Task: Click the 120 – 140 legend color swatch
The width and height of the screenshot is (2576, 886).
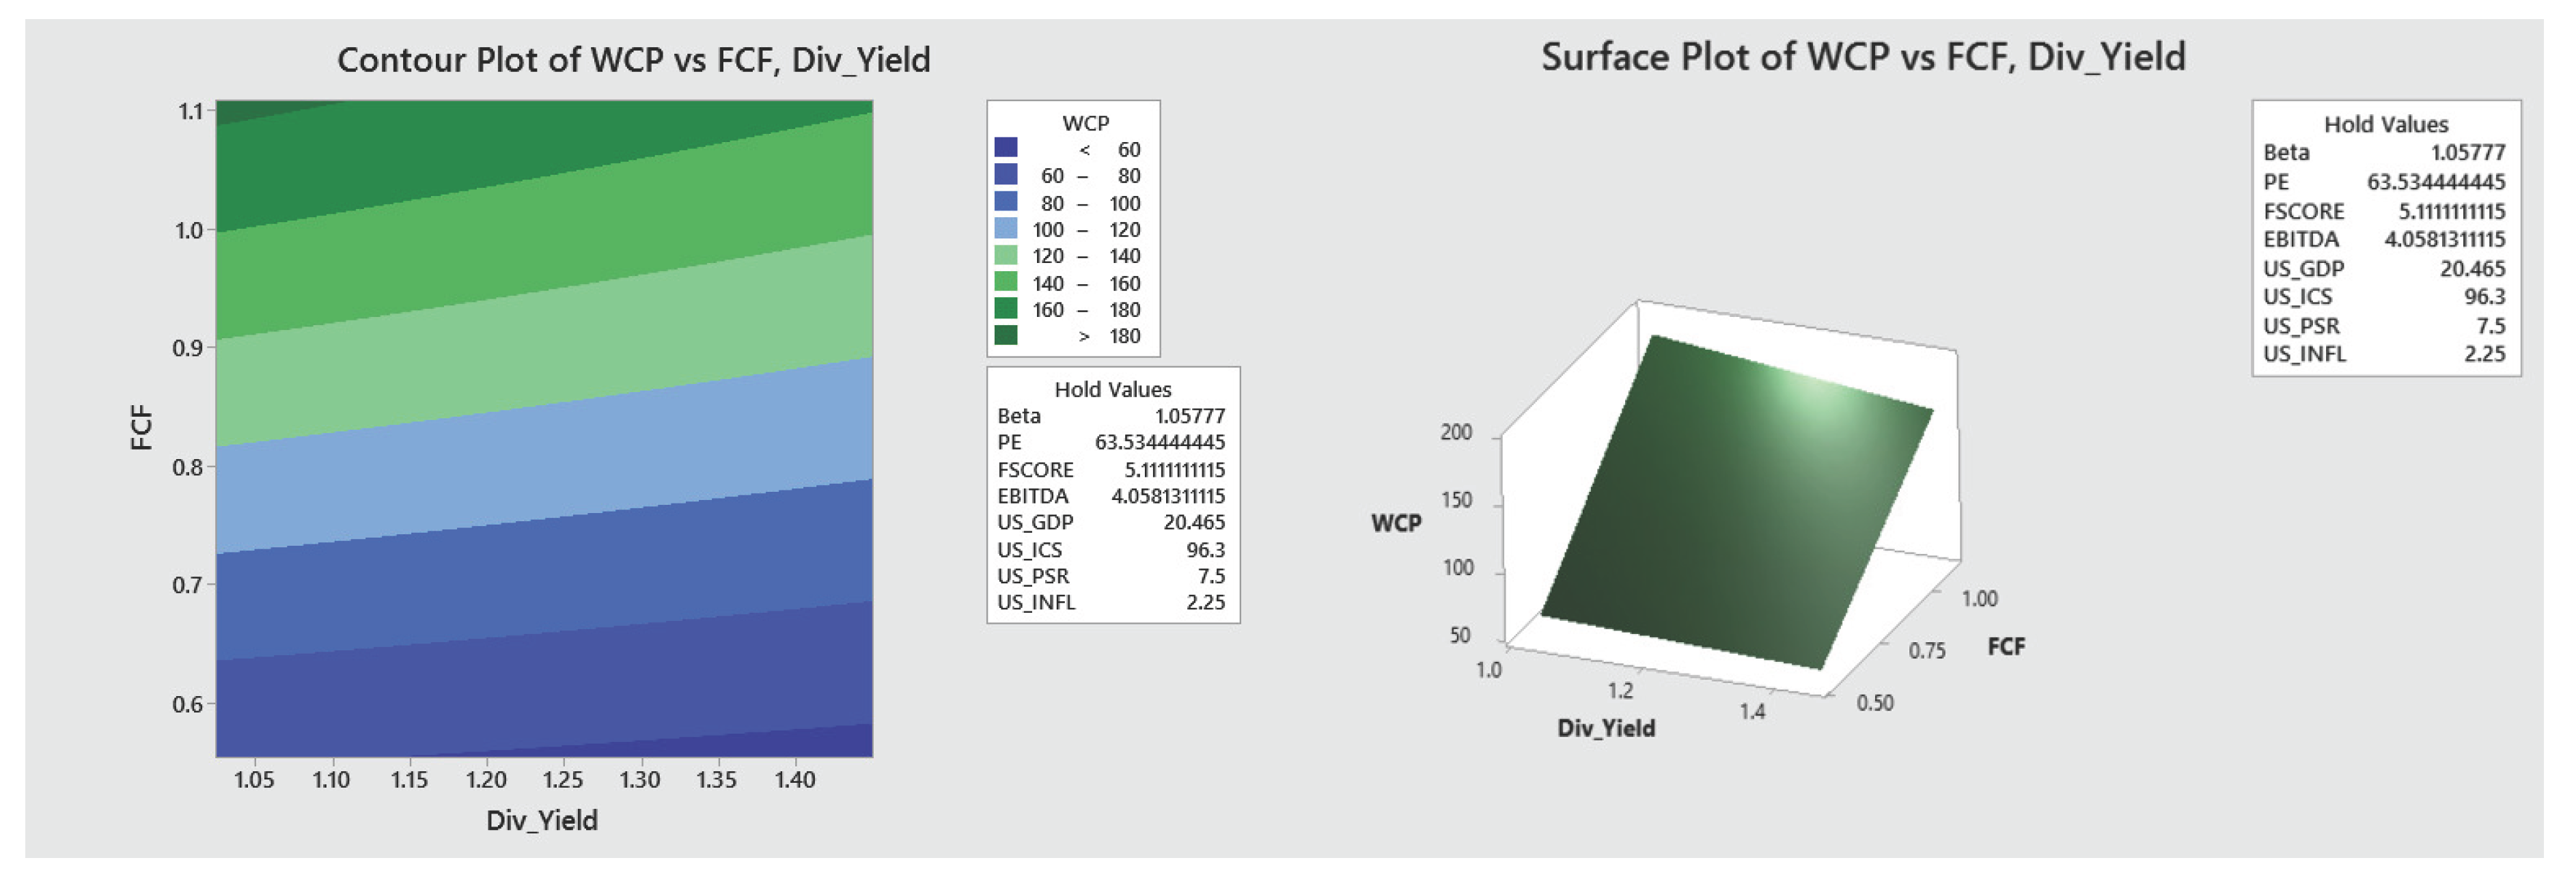Action: pyautogui.click(x=1006, y=256)
